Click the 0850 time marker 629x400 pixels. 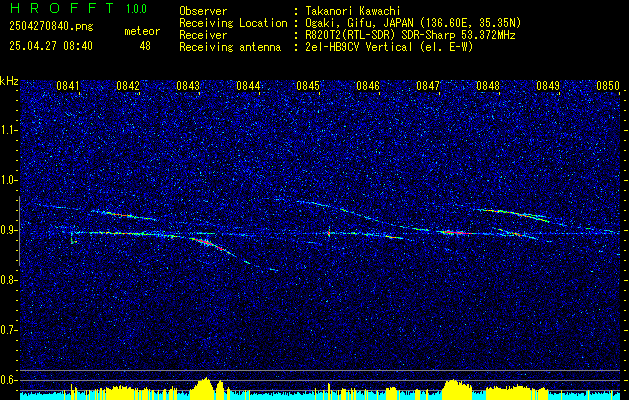point(608,86)
